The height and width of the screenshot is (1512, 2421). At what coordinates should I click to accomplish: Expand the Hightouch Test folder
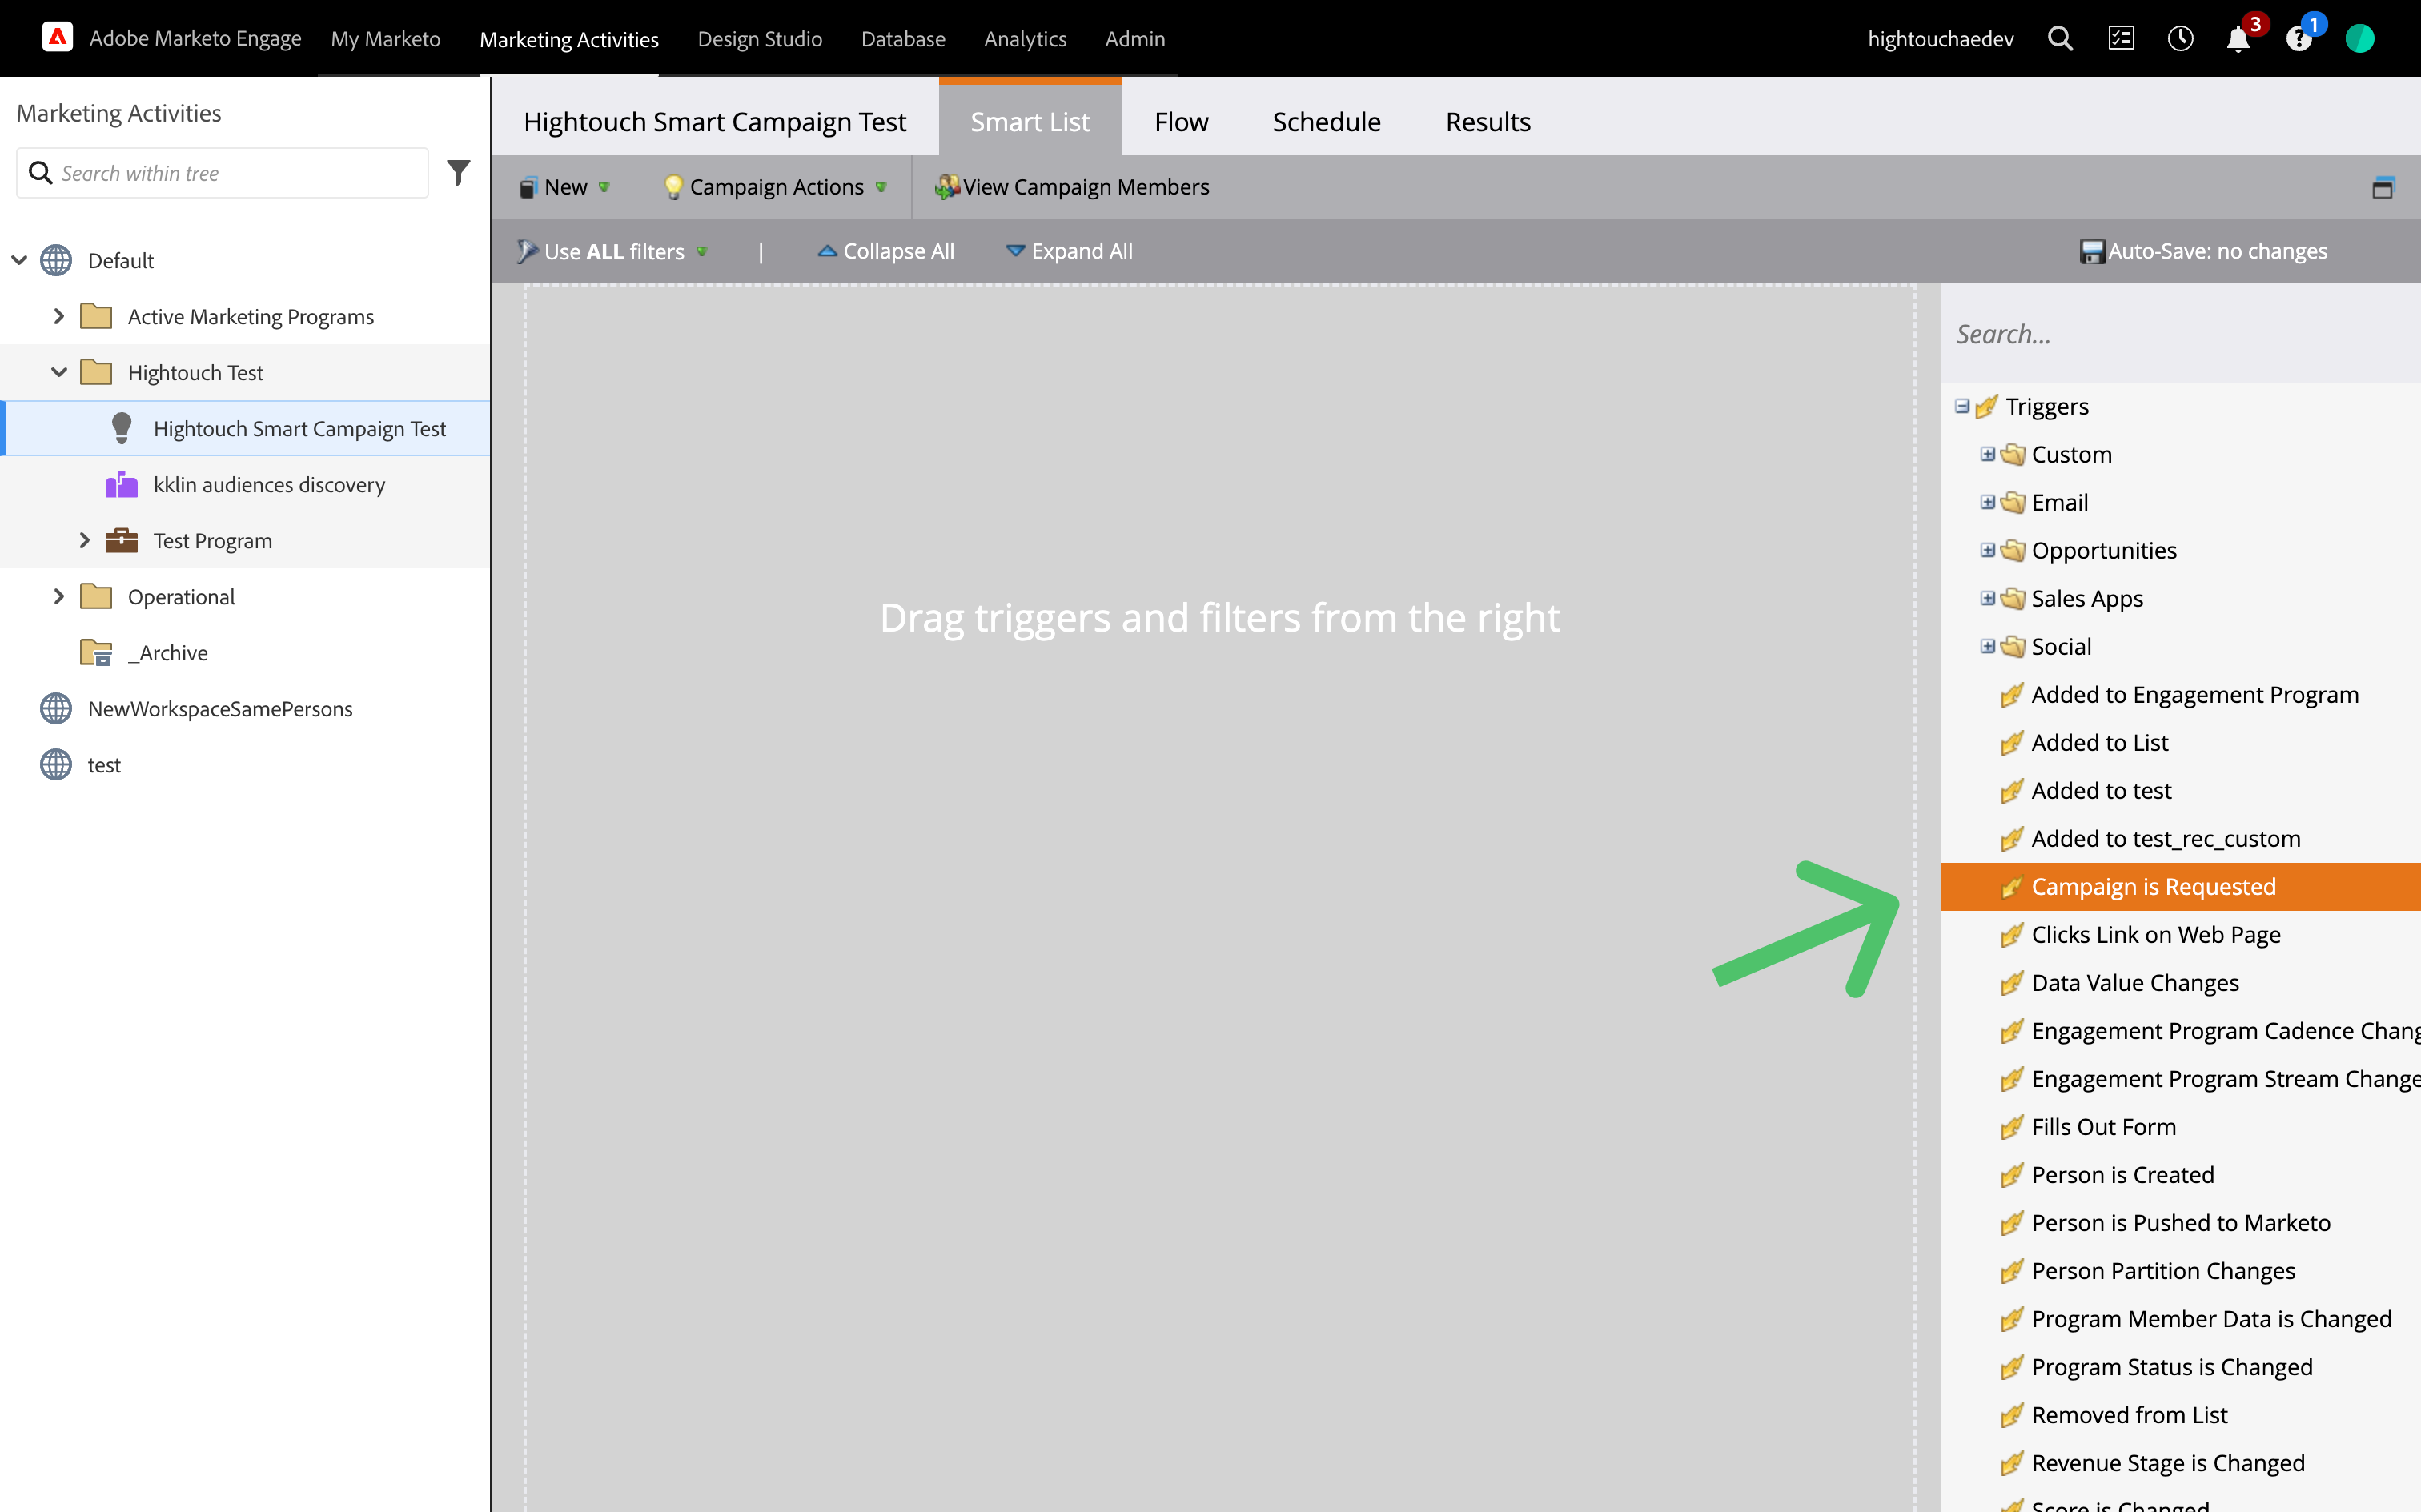pyautogui.click(x=58, y=371)
